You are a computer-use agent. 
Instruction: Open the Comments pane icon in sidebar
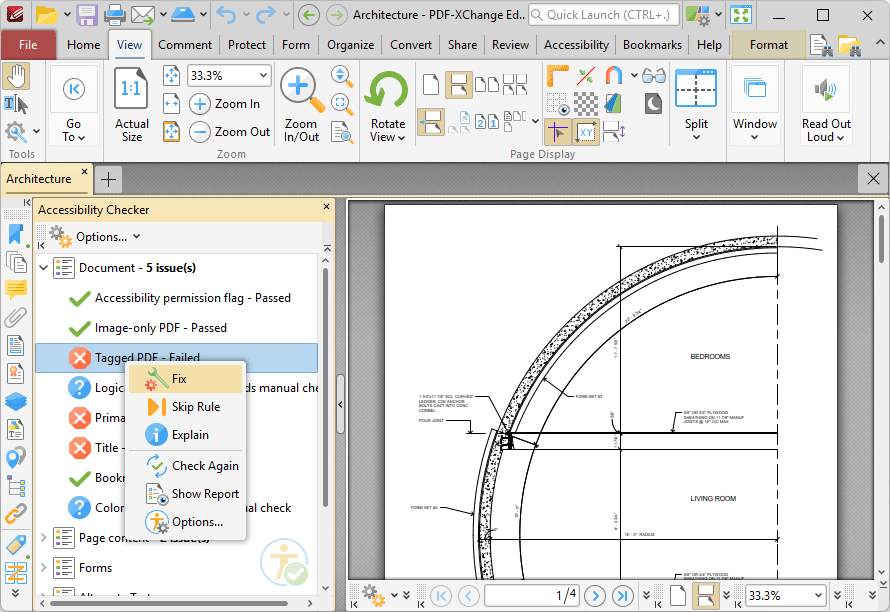point(15,290)
